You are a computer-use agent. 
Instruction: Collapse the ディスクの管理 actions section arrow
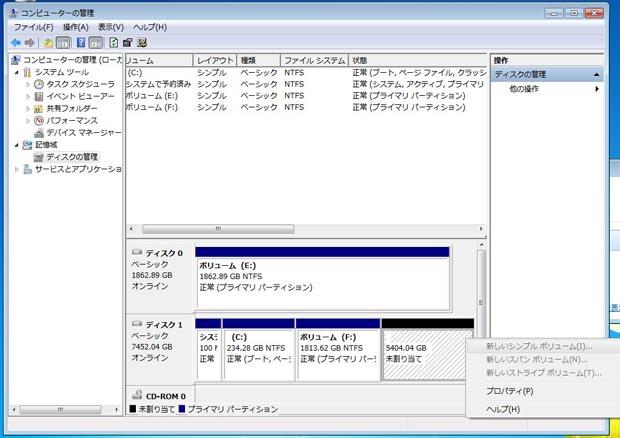(x=596, y=75)
